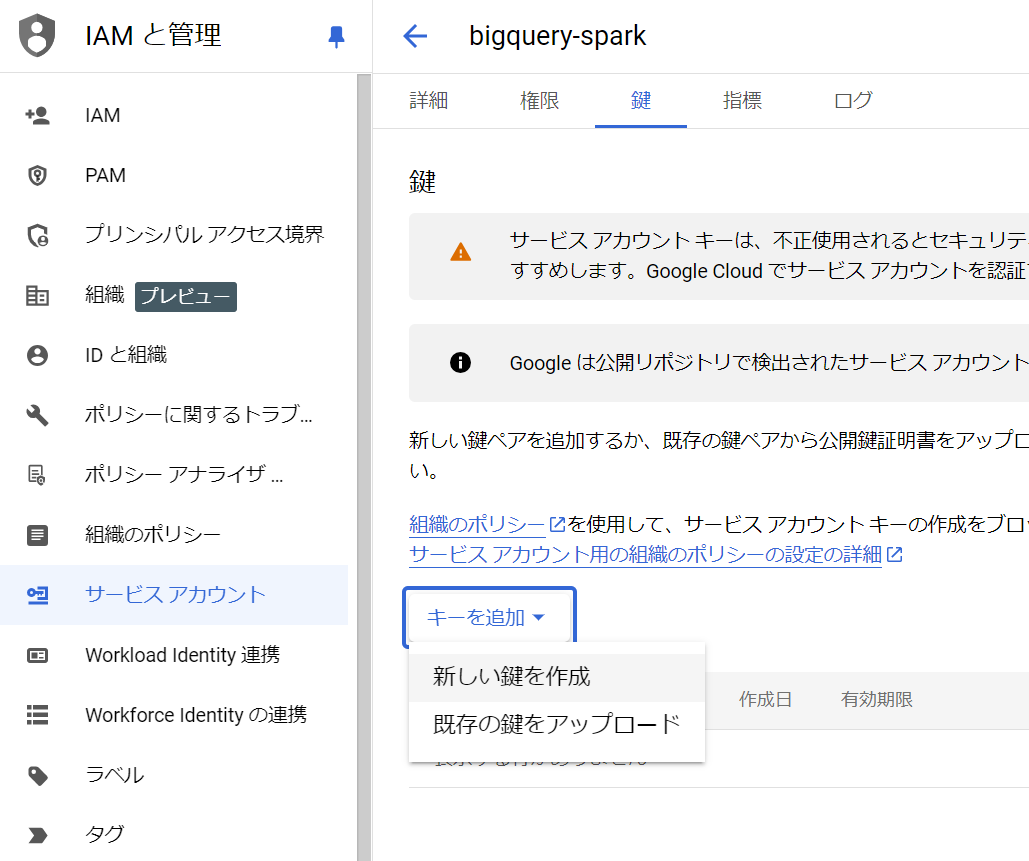Click the ID と組織 person icon

pos(37,355)
